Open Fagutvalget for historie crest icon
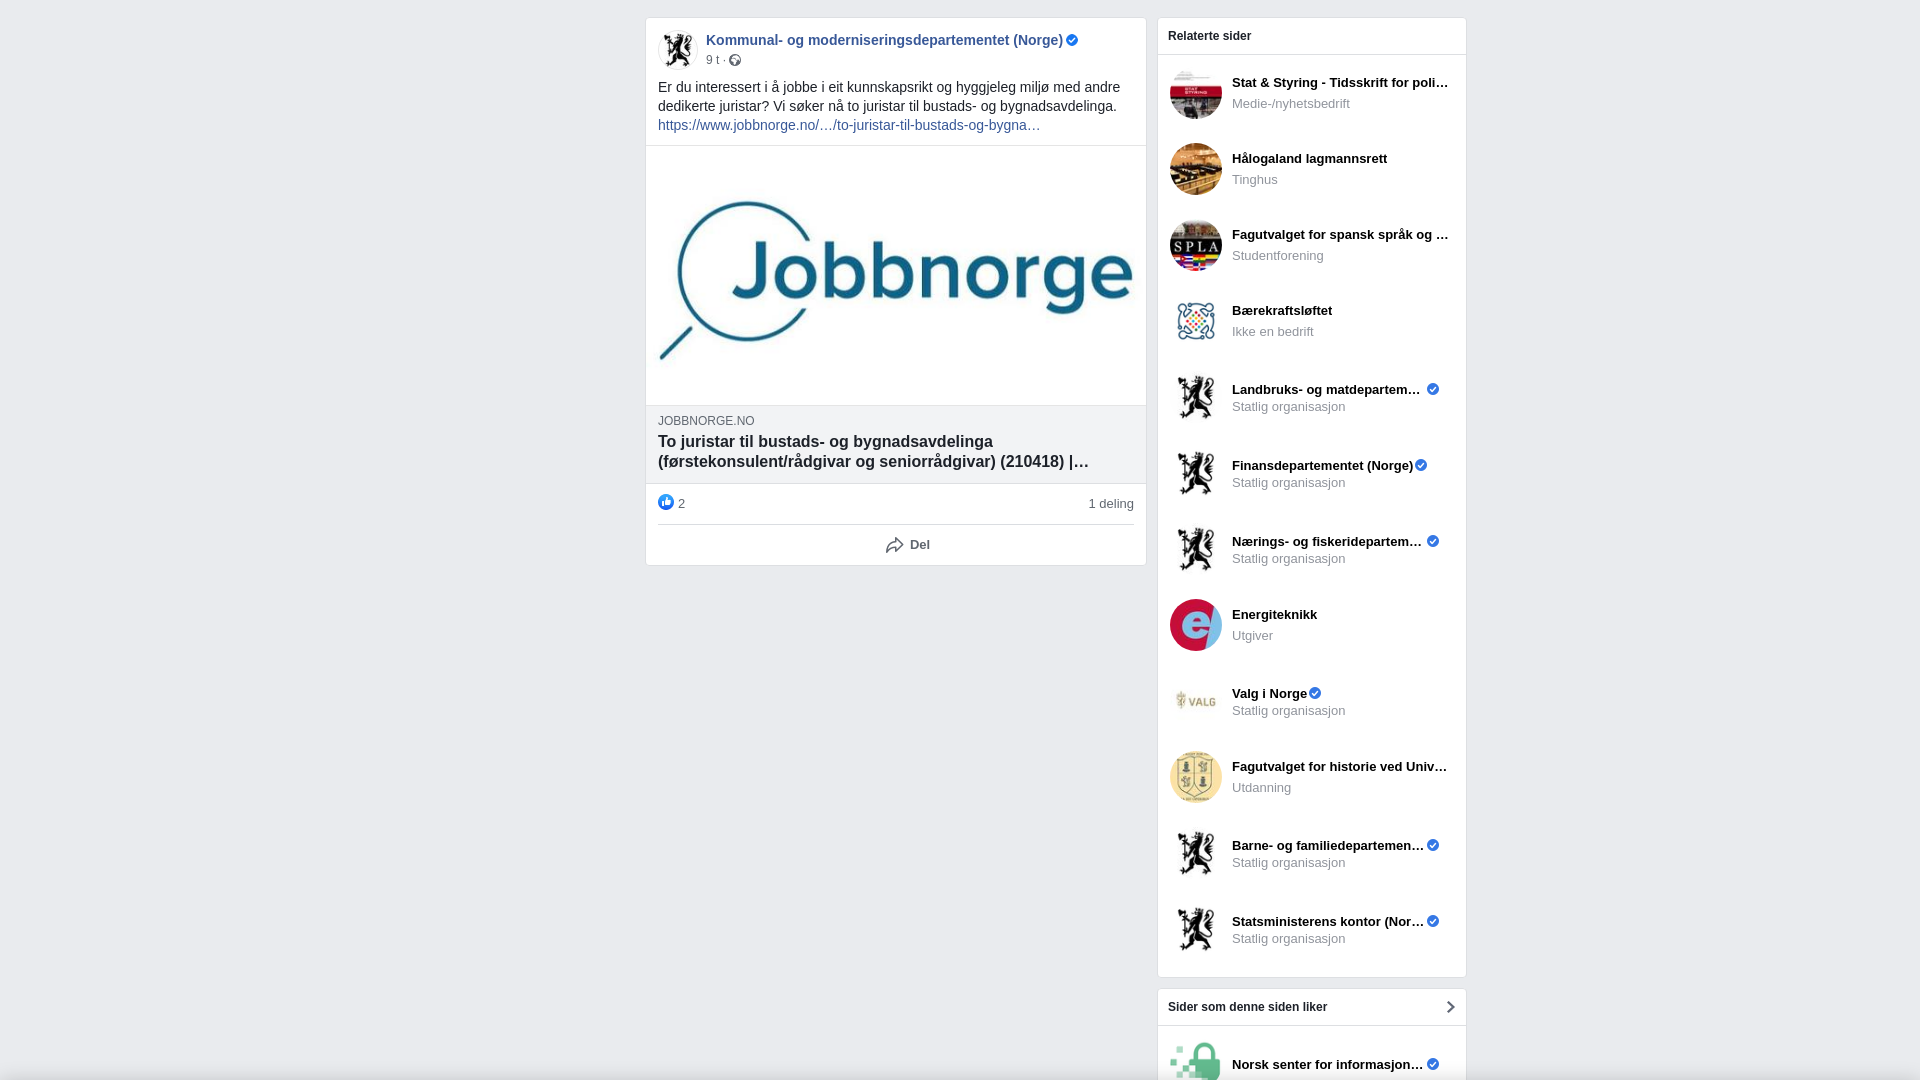Viewport: 1920px width, 1080px height. [1195, 777]
